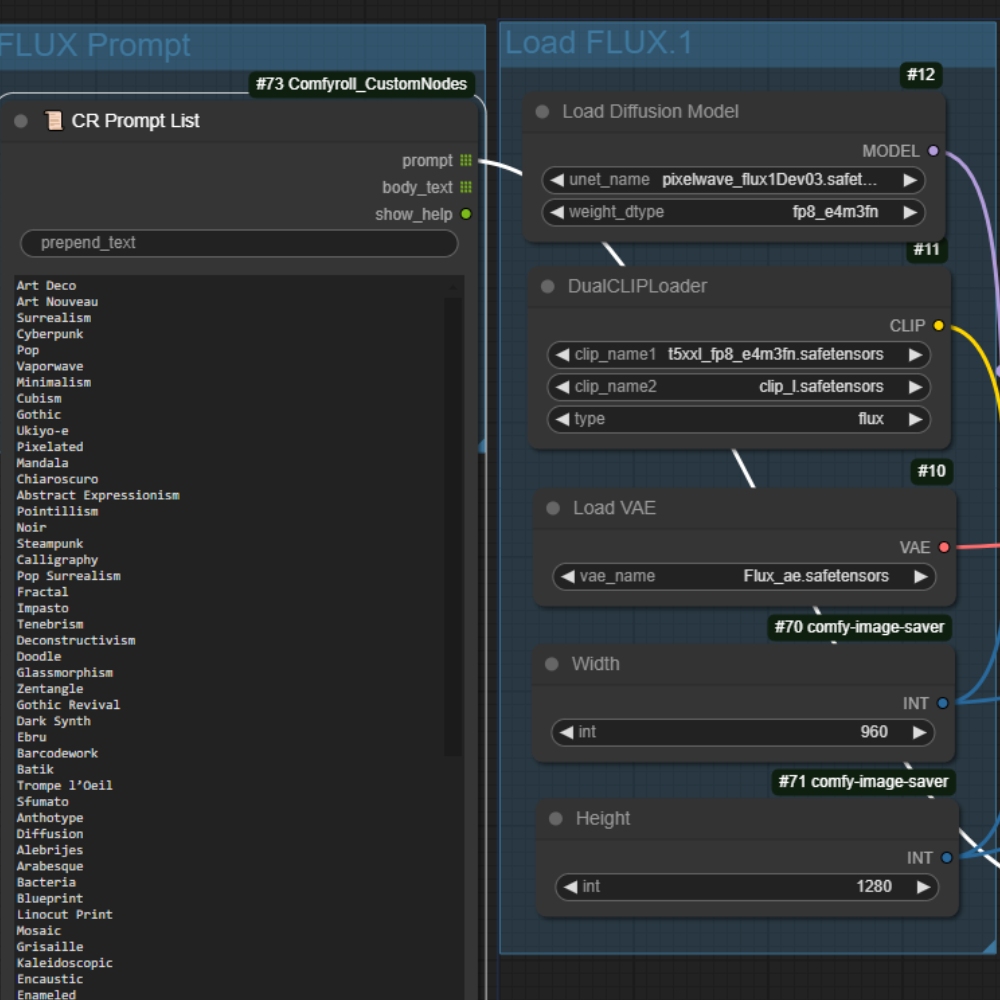Click the prepend_text input field
The width and height of the screenshot is (1000, 1000).
pos(239,243)
